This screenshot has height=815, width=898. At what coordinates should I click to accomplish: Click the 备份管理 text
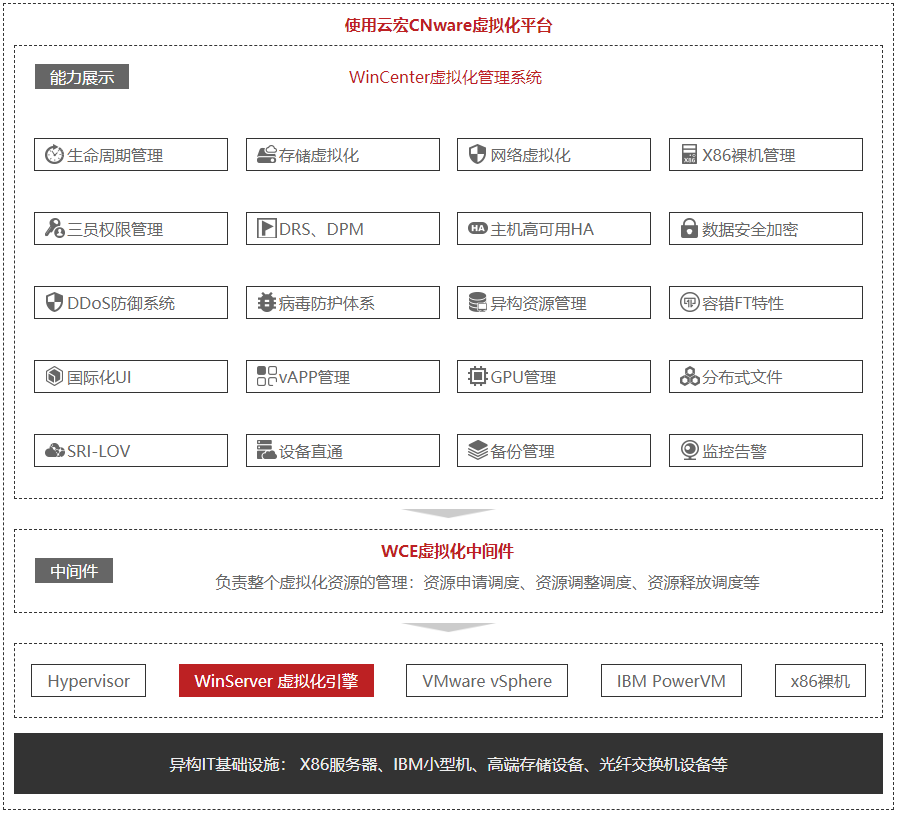(x=522, y=451)
